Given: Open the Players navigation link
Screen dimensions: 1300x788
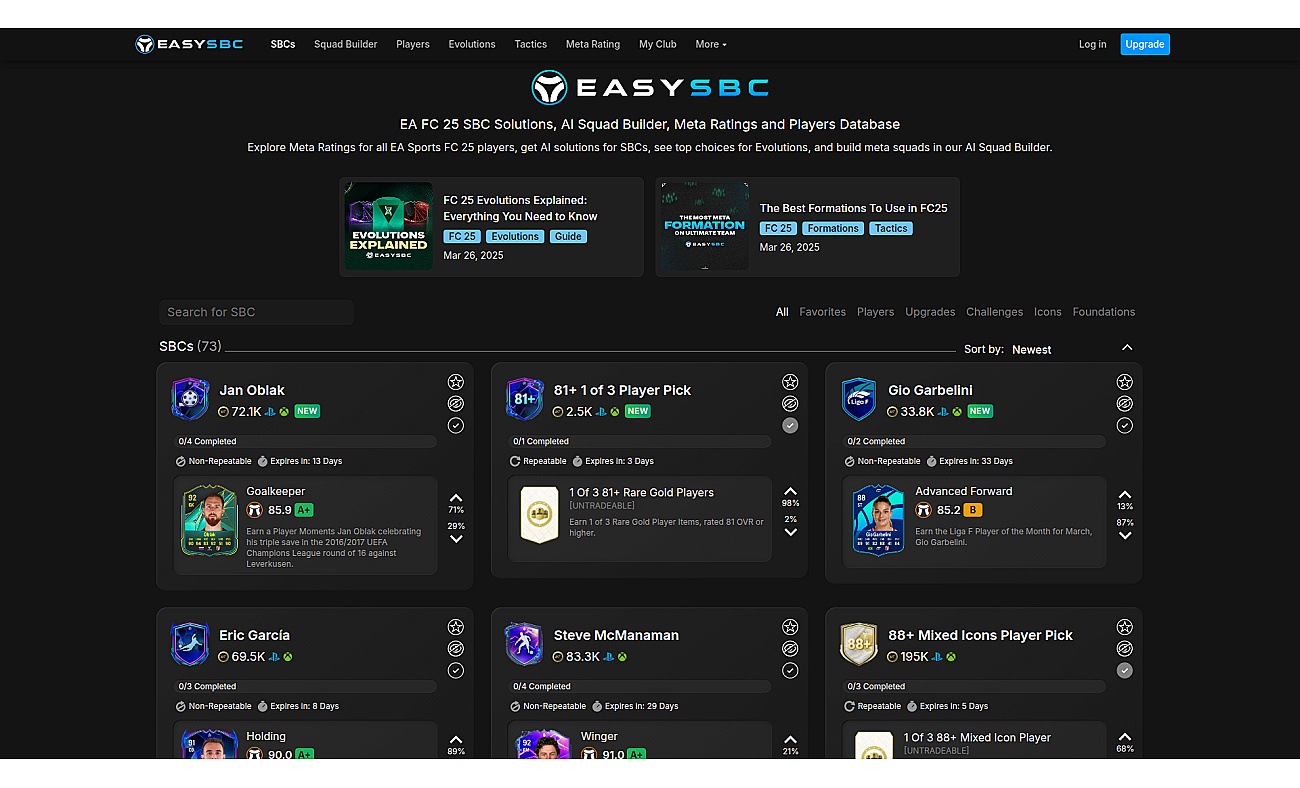Looking at the screenshot, I should 413,44.
